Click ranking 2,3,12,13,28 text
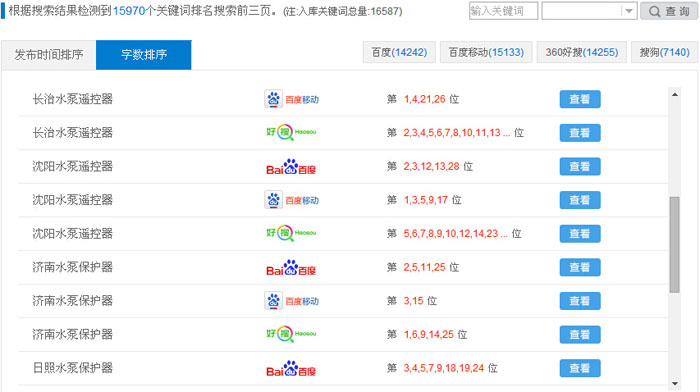 431,167
